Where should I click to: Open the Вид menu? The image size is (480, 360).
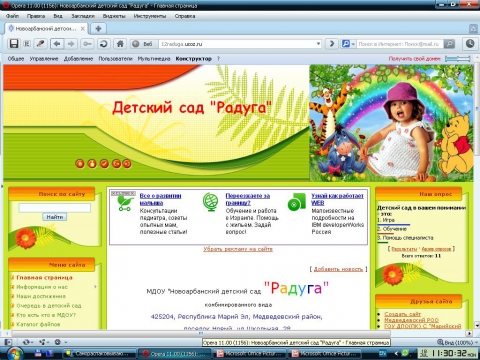pyautogui.click(x=58, y=16)
